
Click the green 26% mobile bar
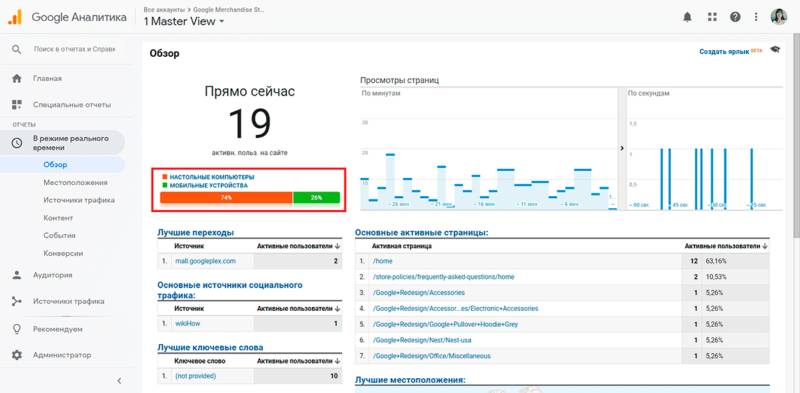(x=316, y=198)
